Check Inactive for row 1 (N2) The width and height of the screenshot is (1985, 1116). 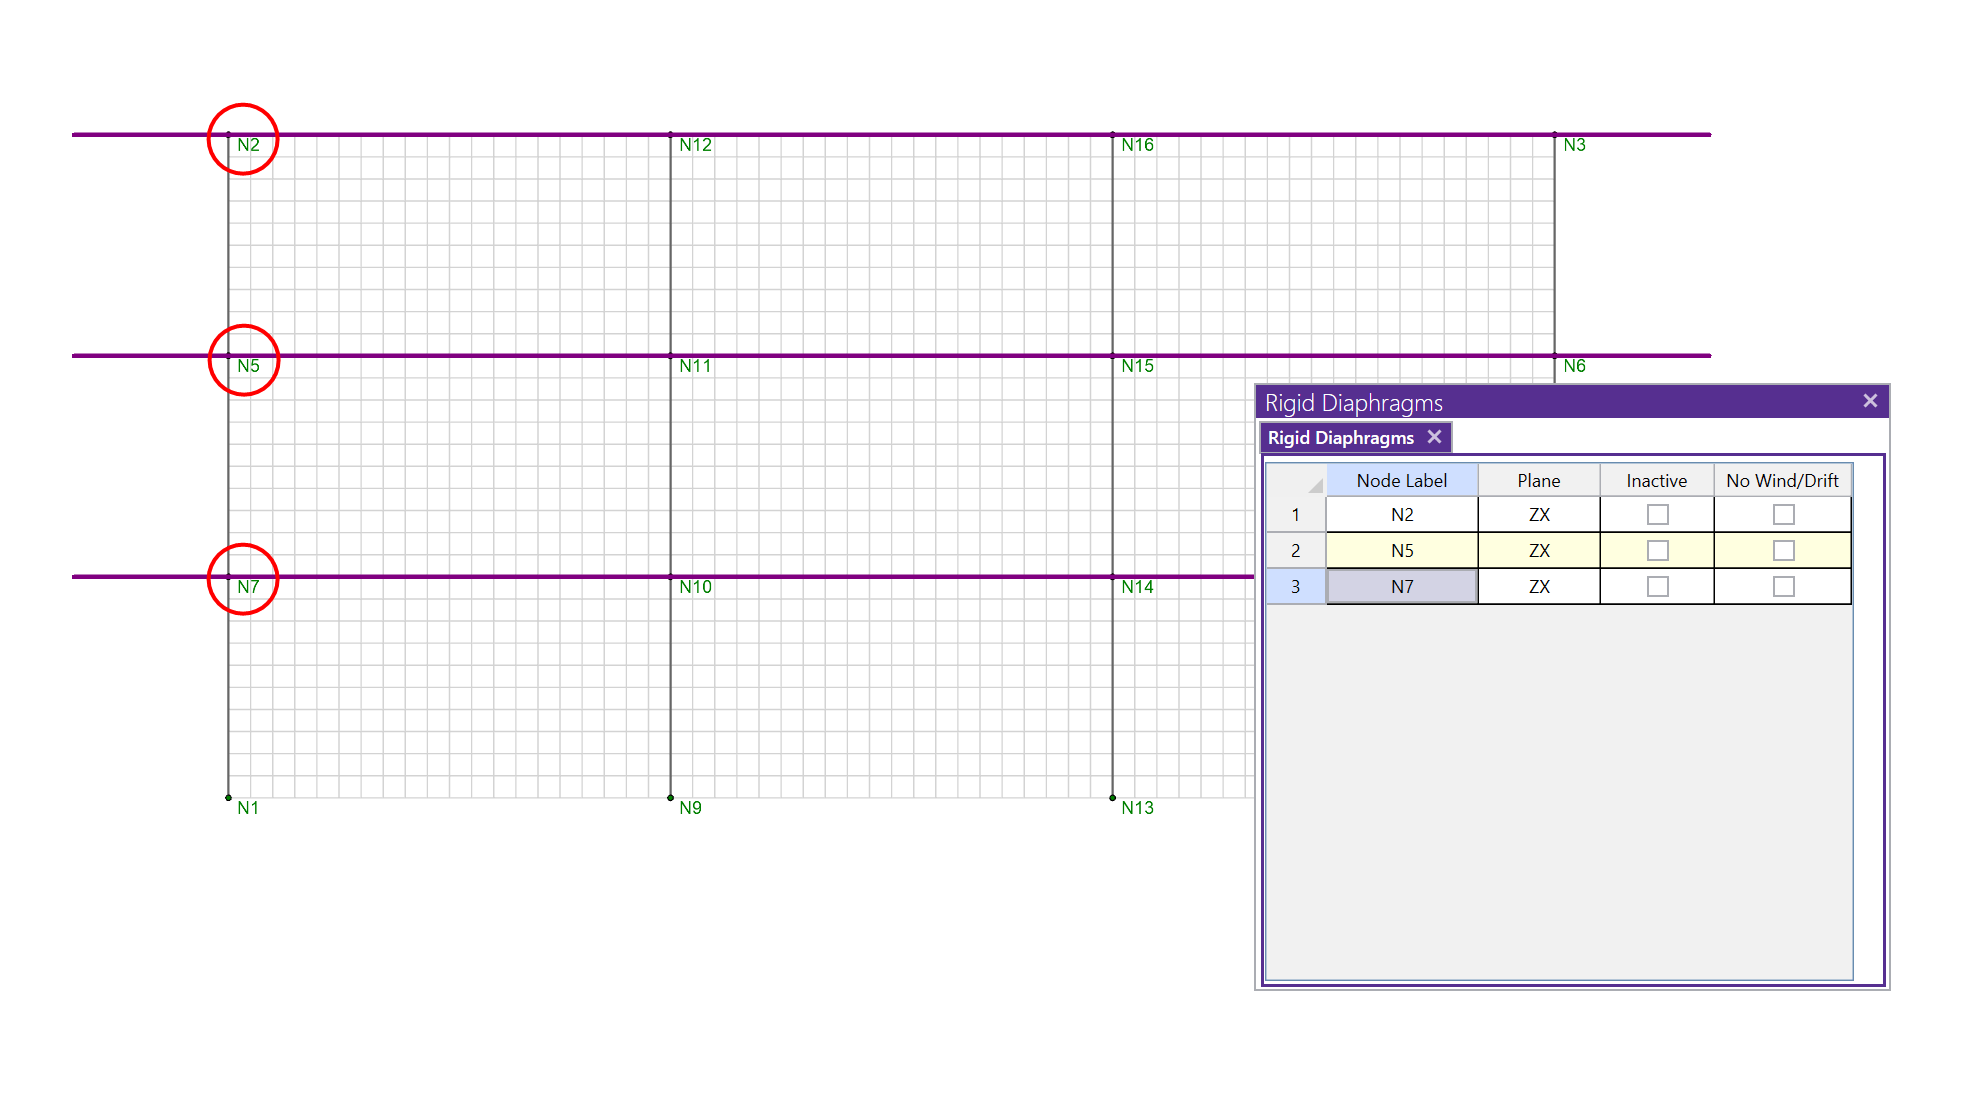pyautogui.click(x=1657, y=515)
